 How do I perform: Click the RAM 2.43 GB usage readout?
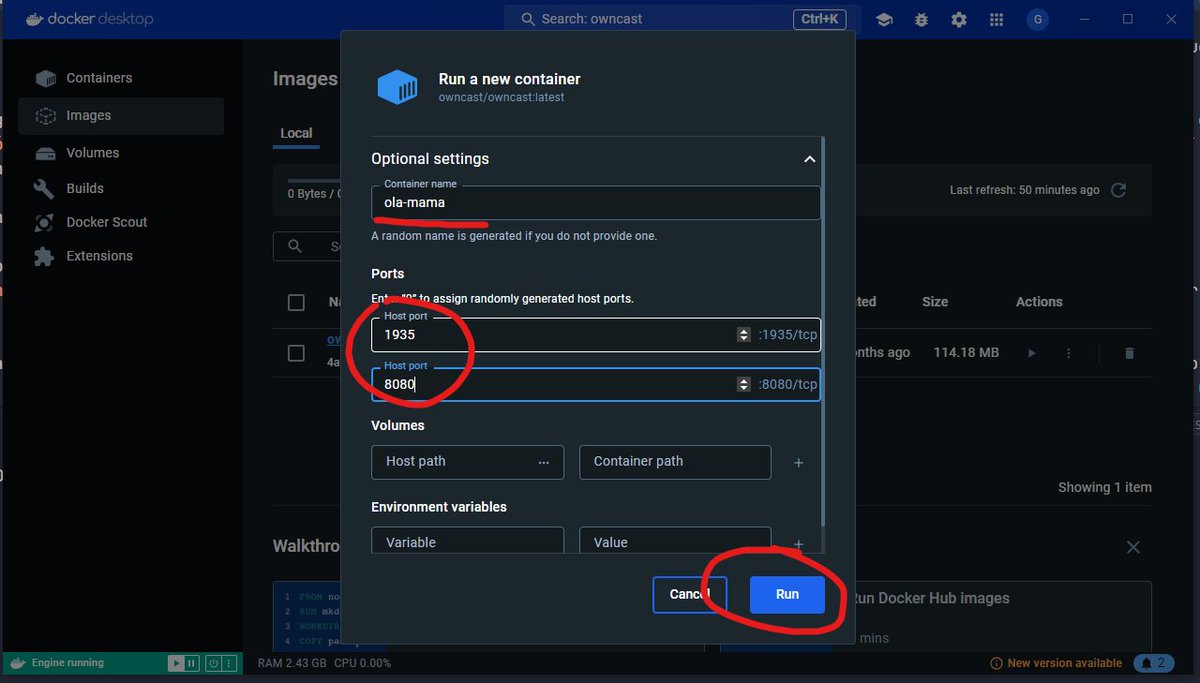click(x=291, y=663)
